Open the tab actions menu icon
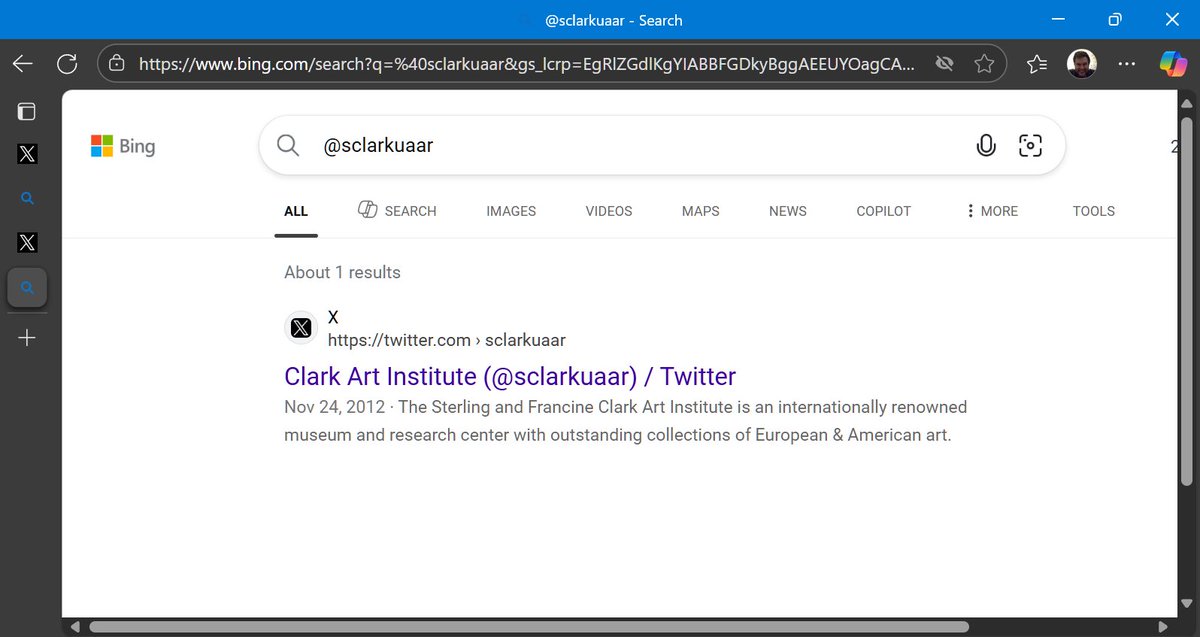The image size is (1200, 637). point(27,111)
